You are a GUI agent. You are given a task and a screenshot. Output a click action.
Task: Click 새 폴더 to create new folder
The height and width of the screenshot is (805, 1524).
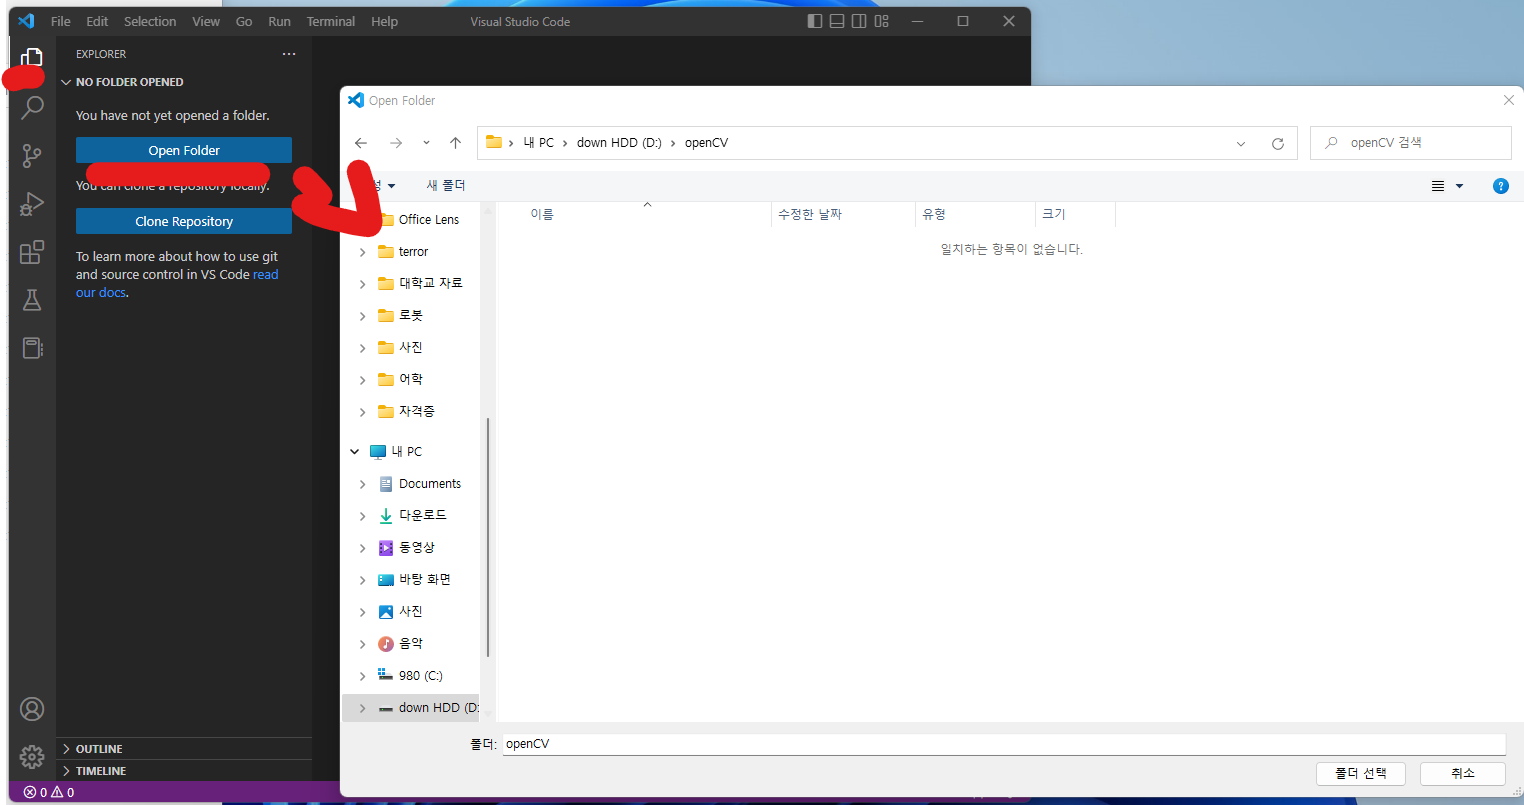coord(446,186)
